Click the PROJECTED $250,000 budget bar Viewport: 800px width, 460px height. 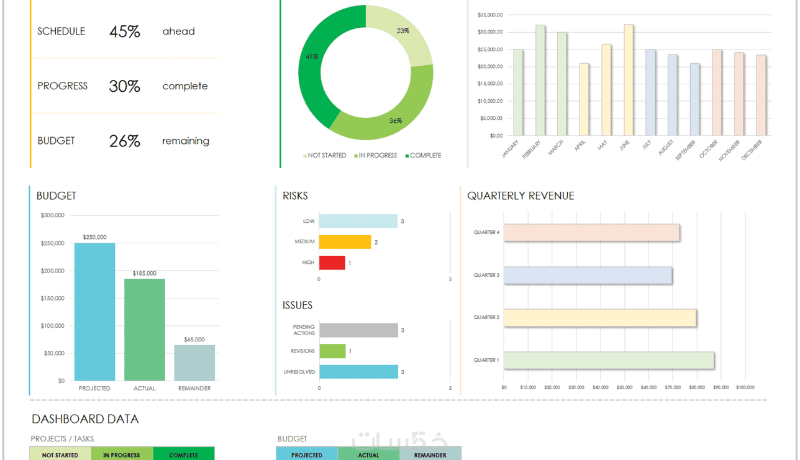(95, 312)
